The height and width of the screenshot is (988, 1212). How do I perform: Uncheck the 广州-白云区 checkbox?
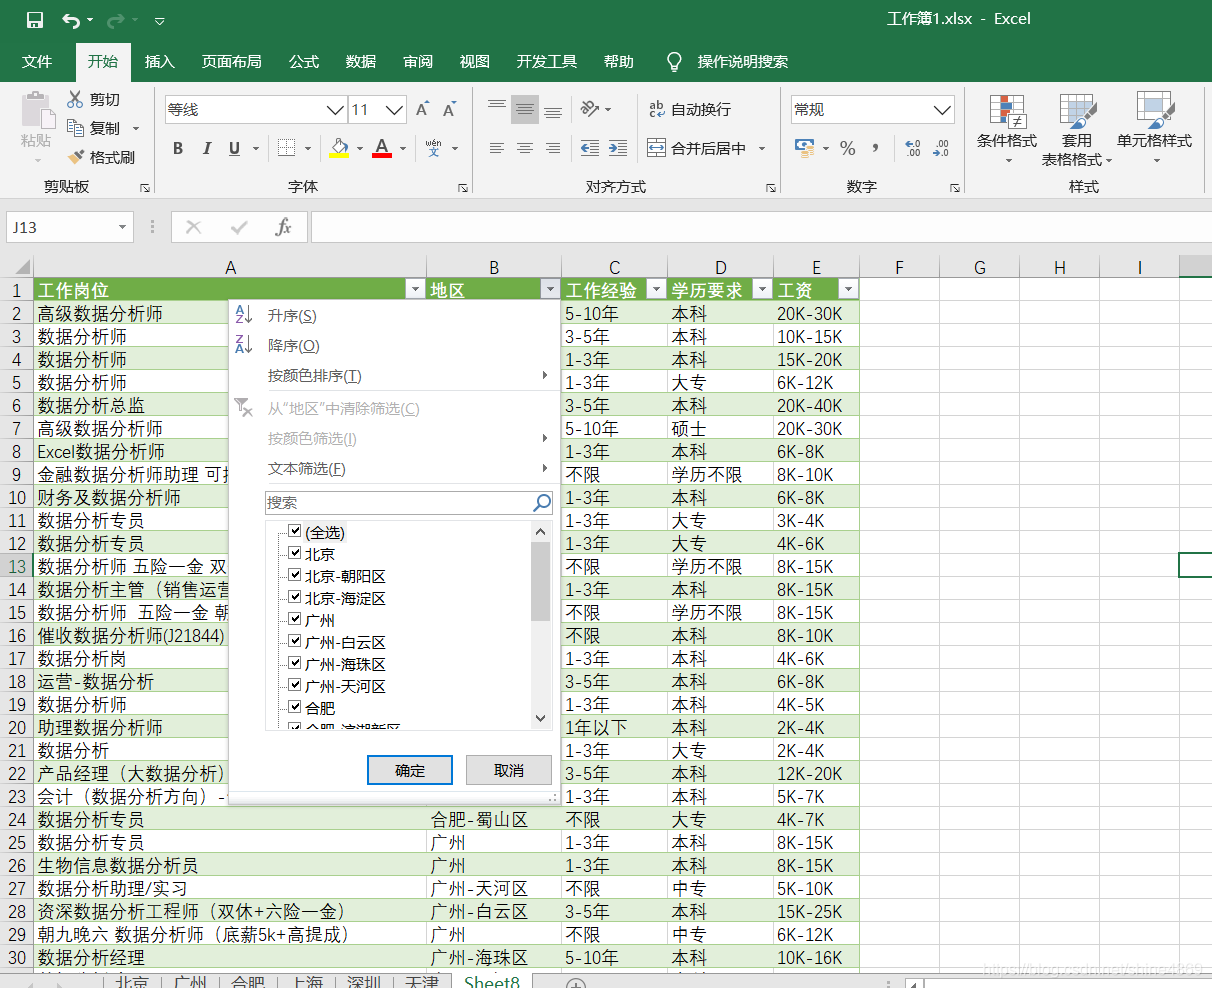pyautogui.click(x=295, y=641)
